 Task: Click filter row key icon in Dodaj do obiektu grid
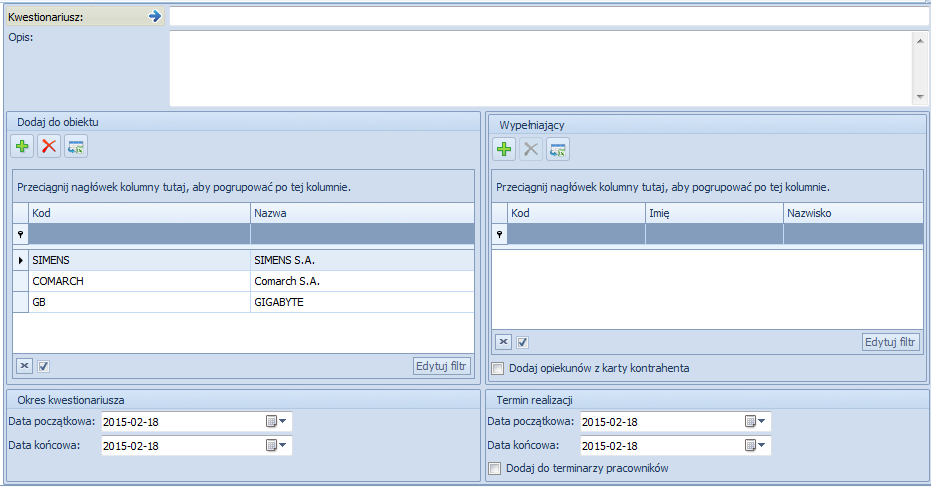(21, 234)
